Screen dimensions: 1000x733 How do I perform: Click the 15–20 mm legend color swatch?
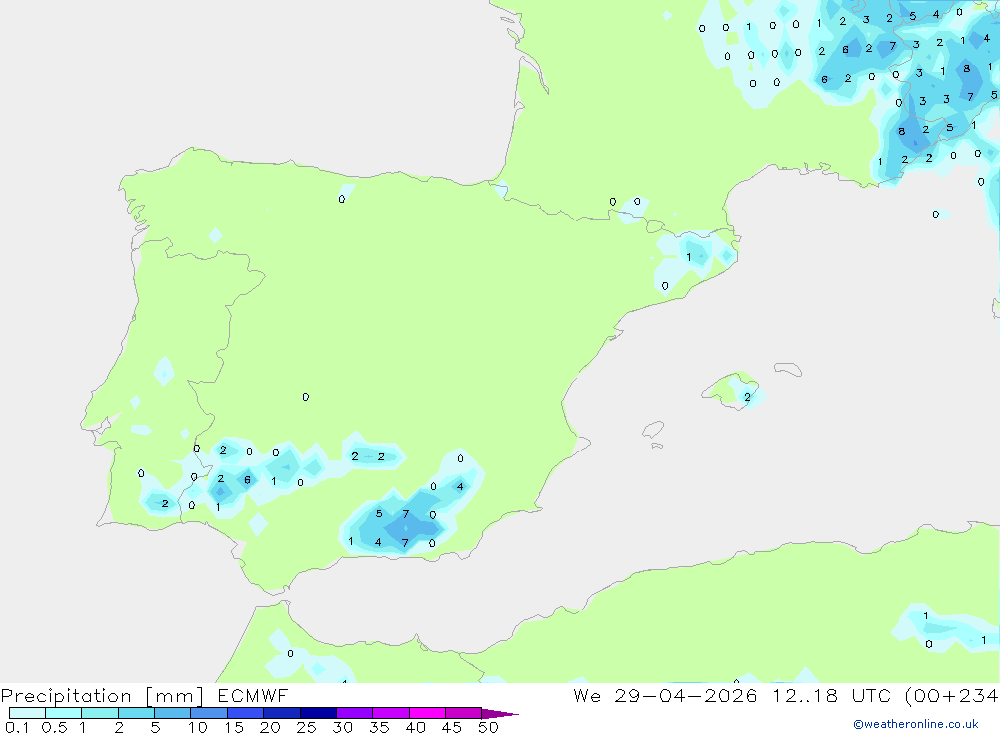(x=245, y=713)
